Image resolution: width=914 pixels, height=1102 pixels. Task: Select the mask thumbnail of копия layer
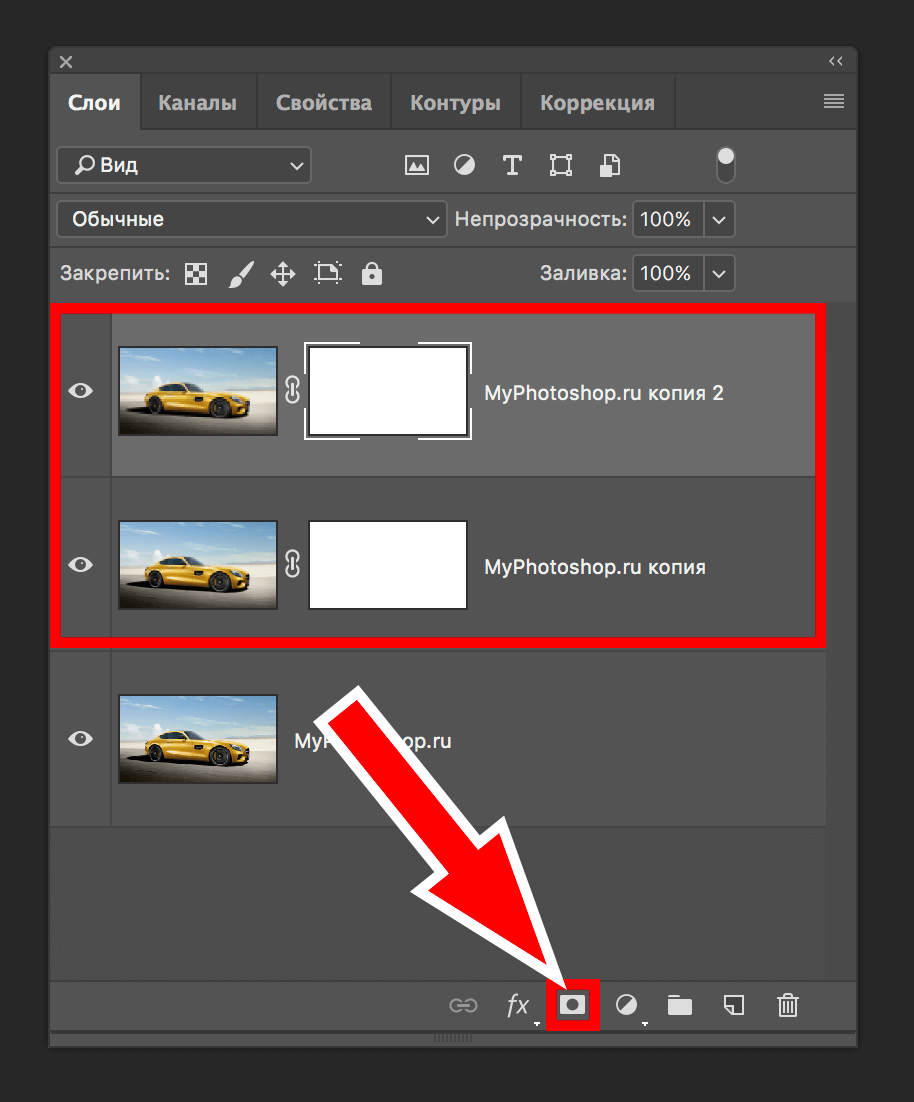tap(388, 565)
